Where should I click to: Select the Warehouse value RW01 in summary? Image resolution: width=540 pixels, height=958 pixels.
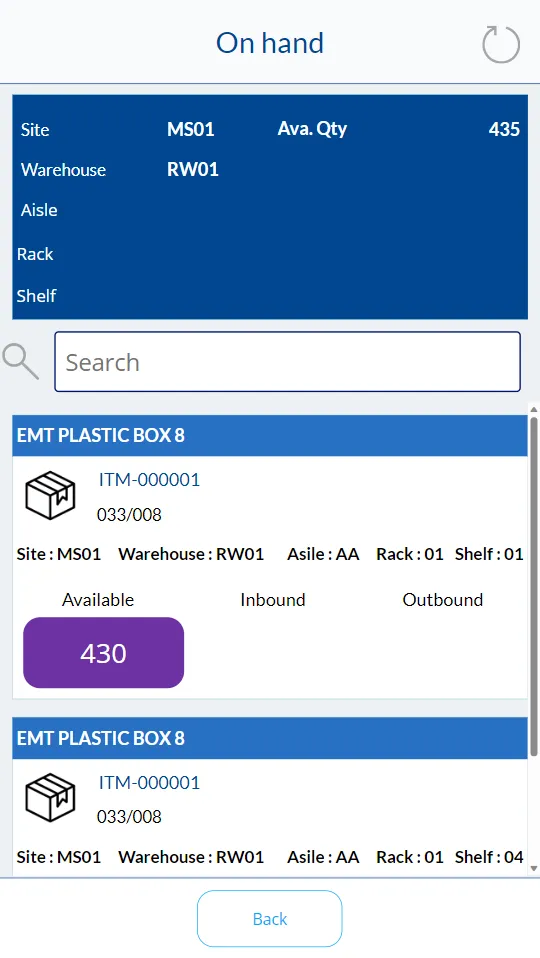coord(192,169)
